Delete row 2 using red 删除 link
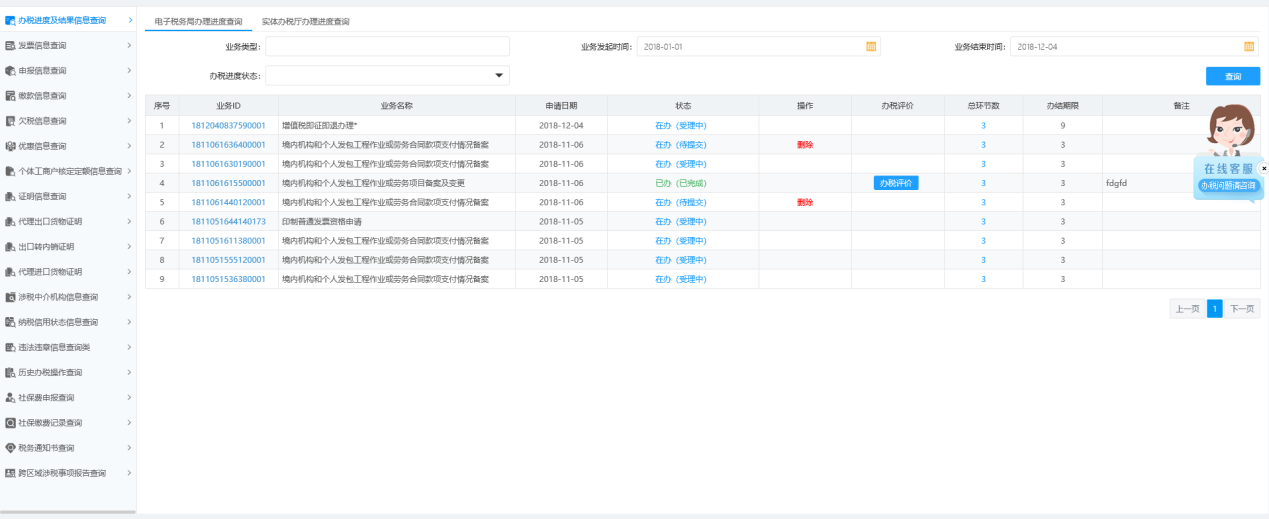 tap(805, 145)
